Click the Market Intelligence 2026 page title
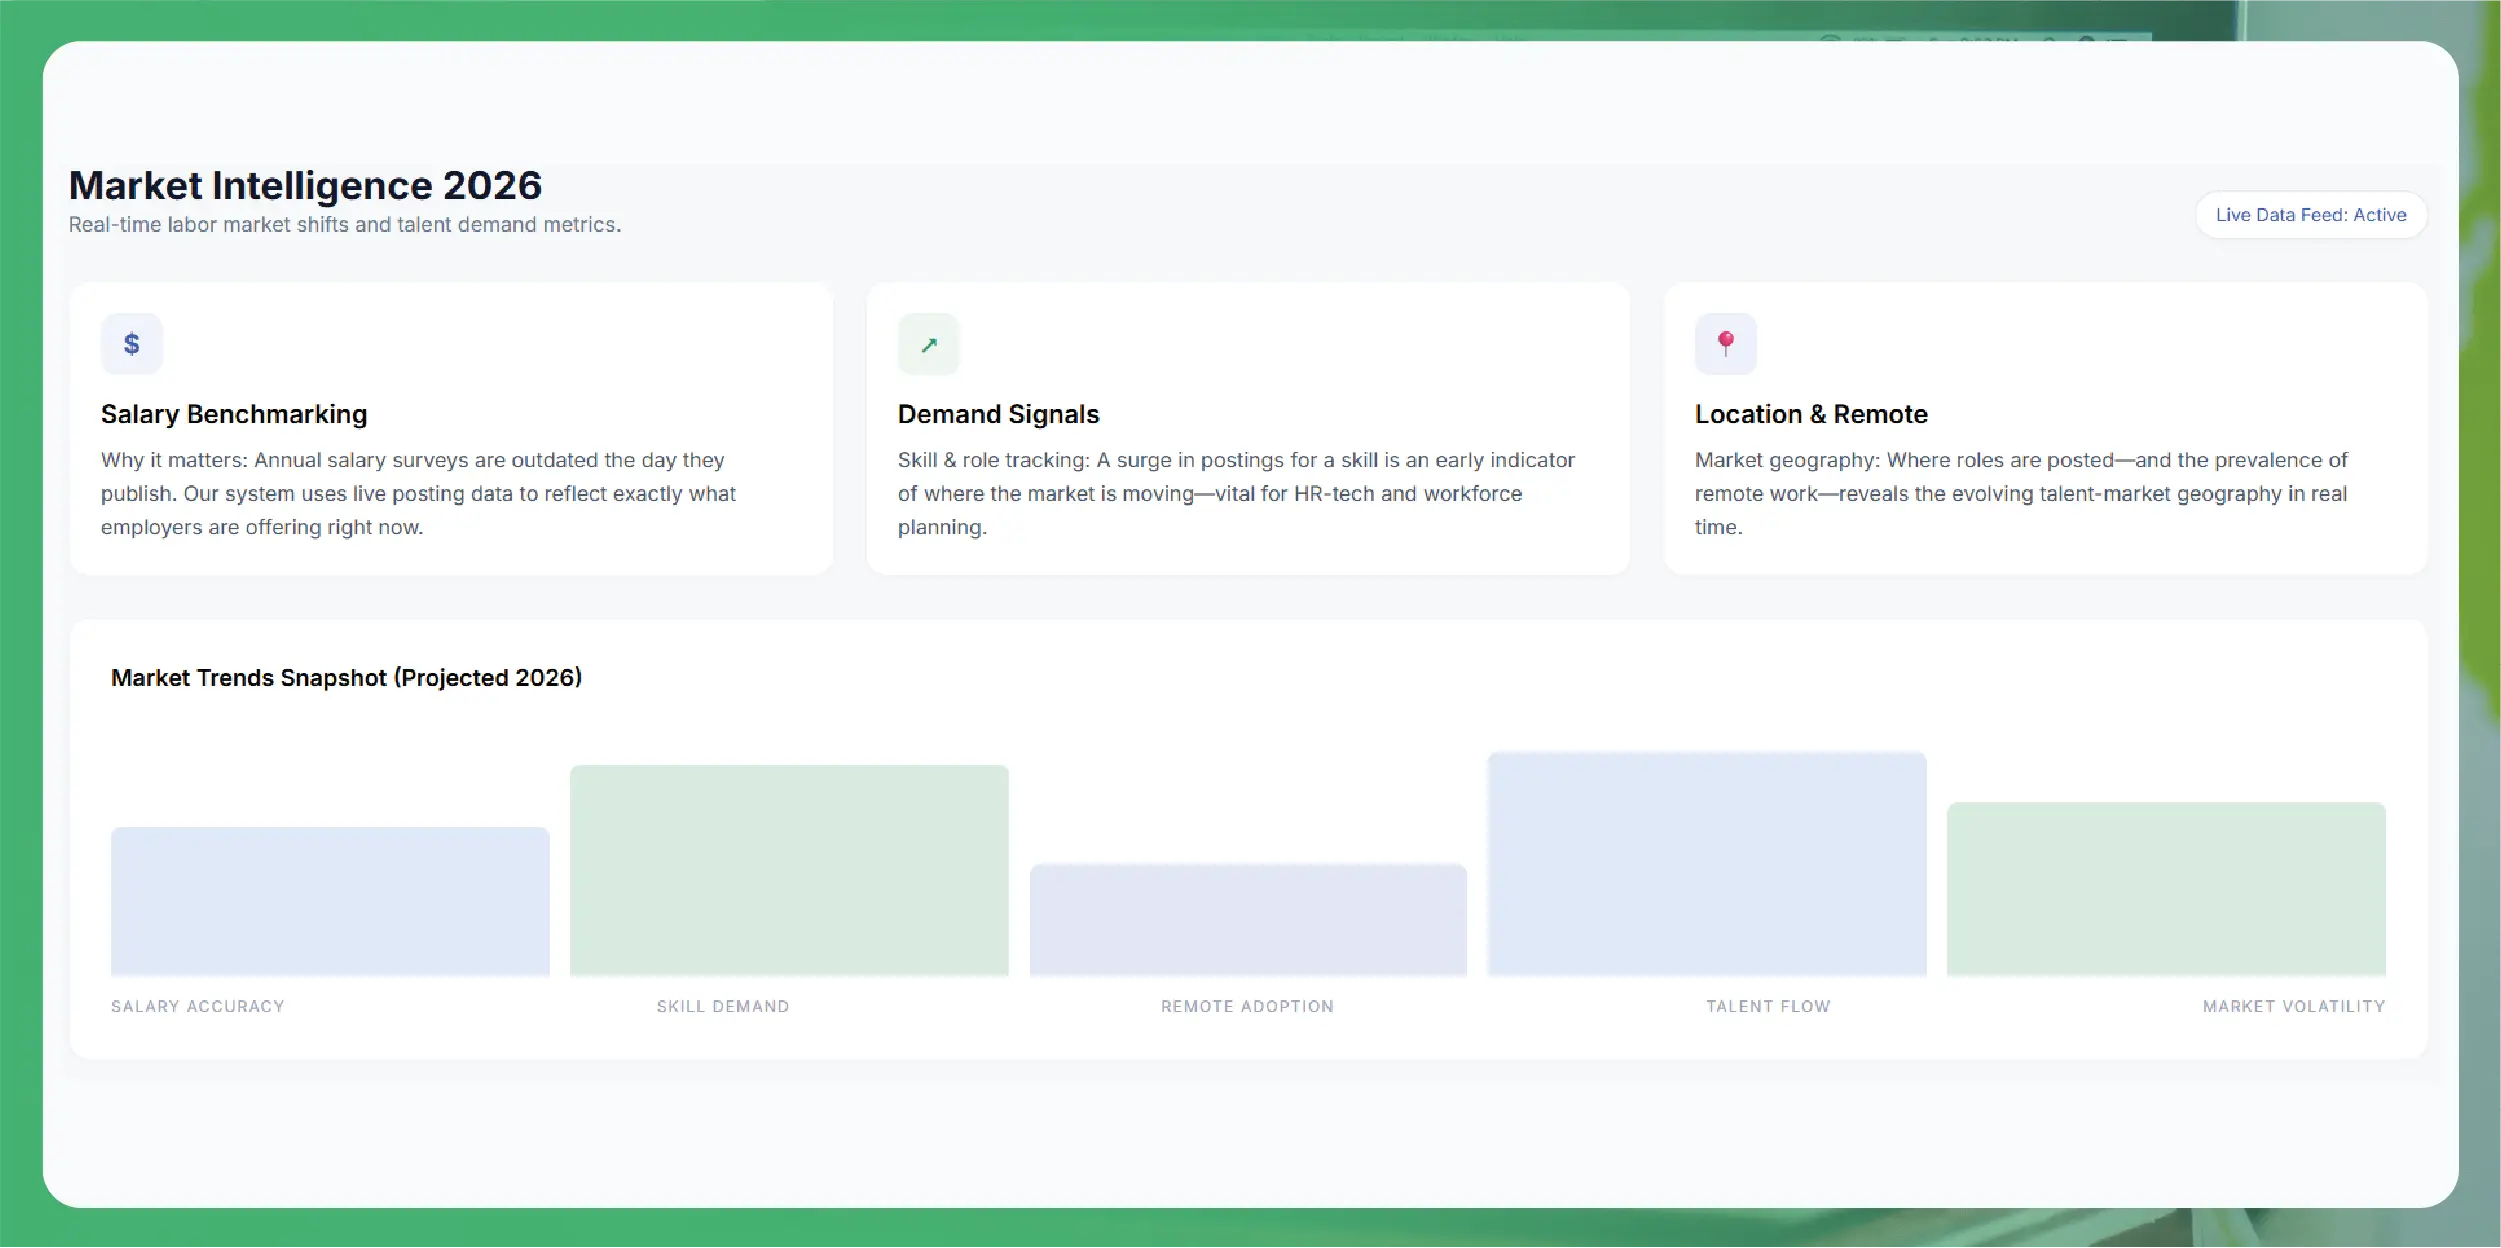Image resolution: width=2501 pixels, height=1248 pixels. (x=305, y=185)
